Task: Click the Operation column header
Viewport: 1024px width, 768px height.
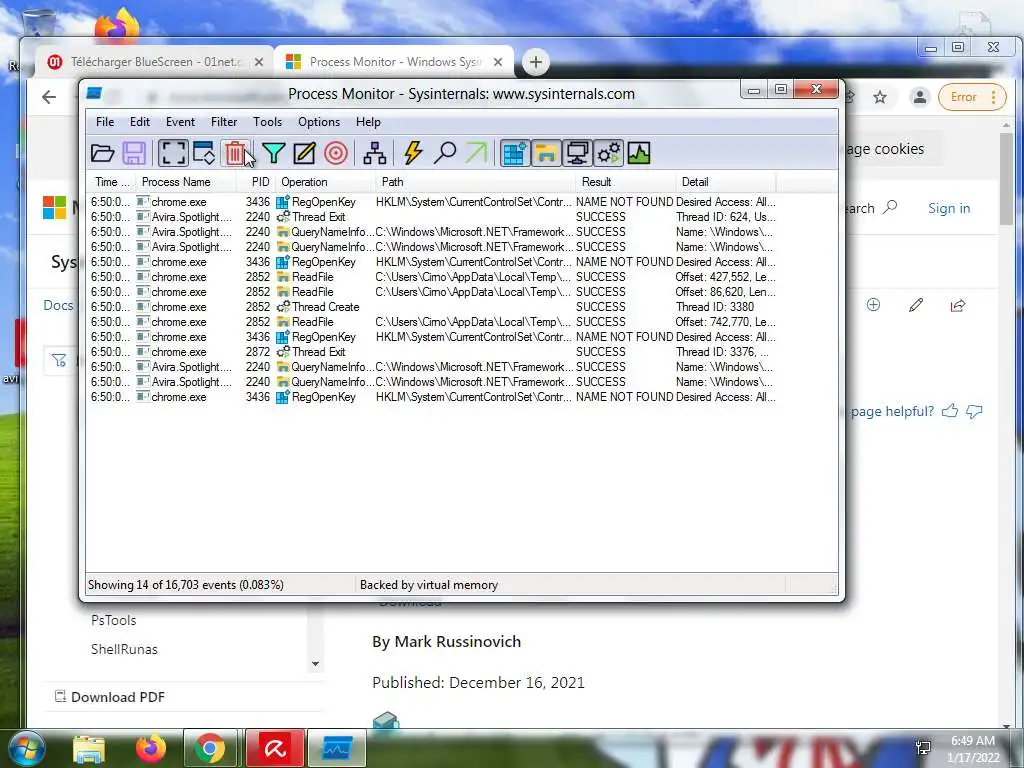Action: click(x=325, y=182)
